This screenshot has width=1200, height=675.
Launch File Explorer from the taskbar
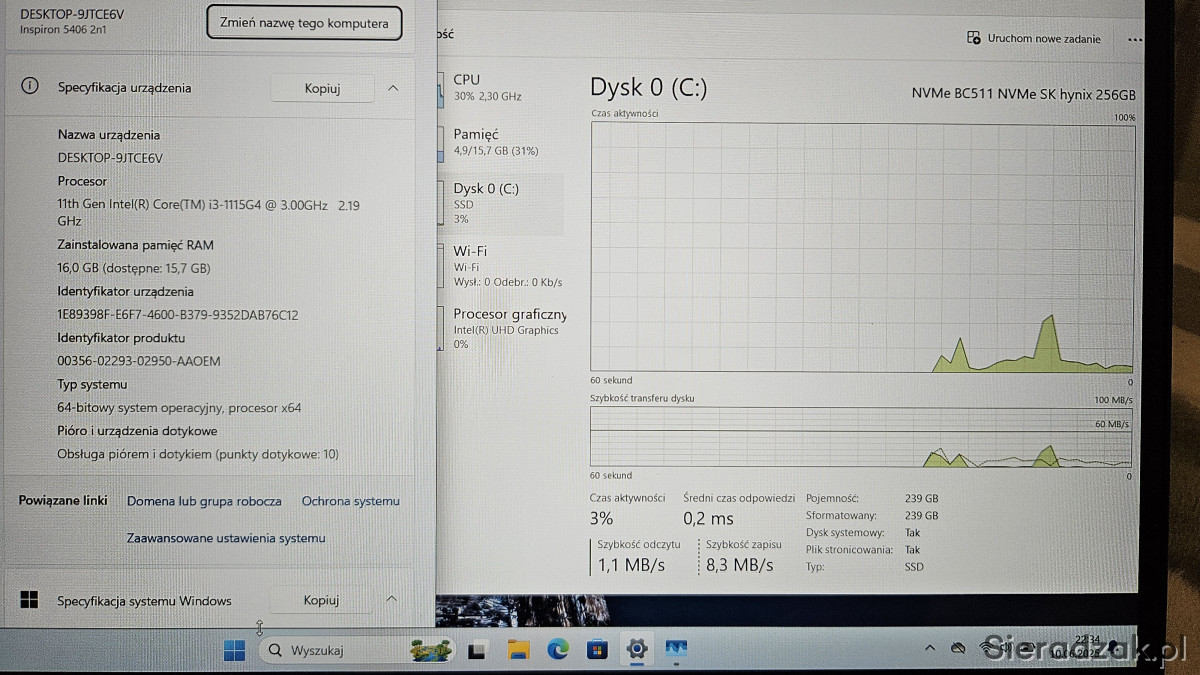coord(518,651)
